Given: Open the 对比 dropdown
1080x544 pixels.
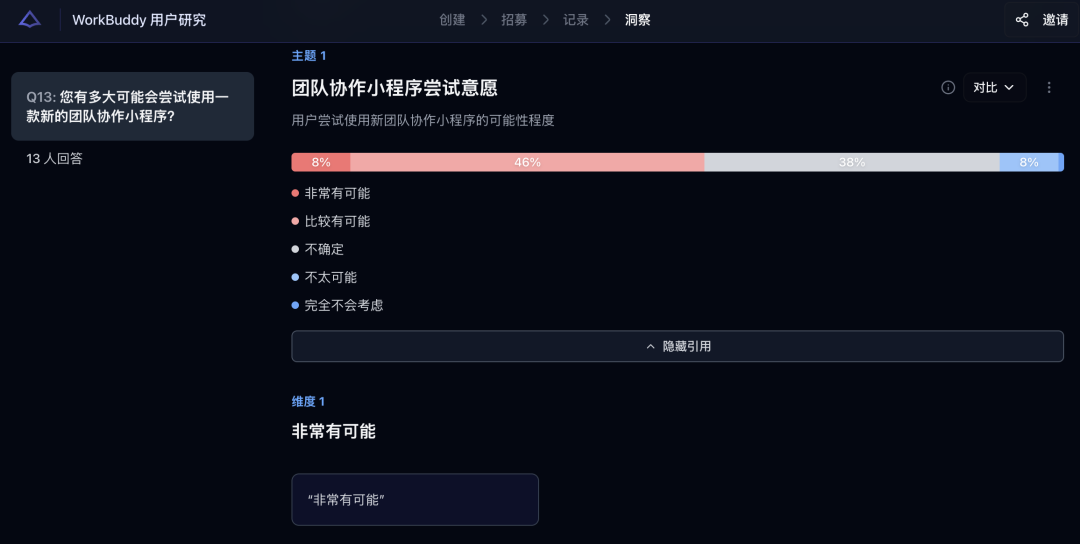Looking at the screenshot, I should [x=994, y=88].
